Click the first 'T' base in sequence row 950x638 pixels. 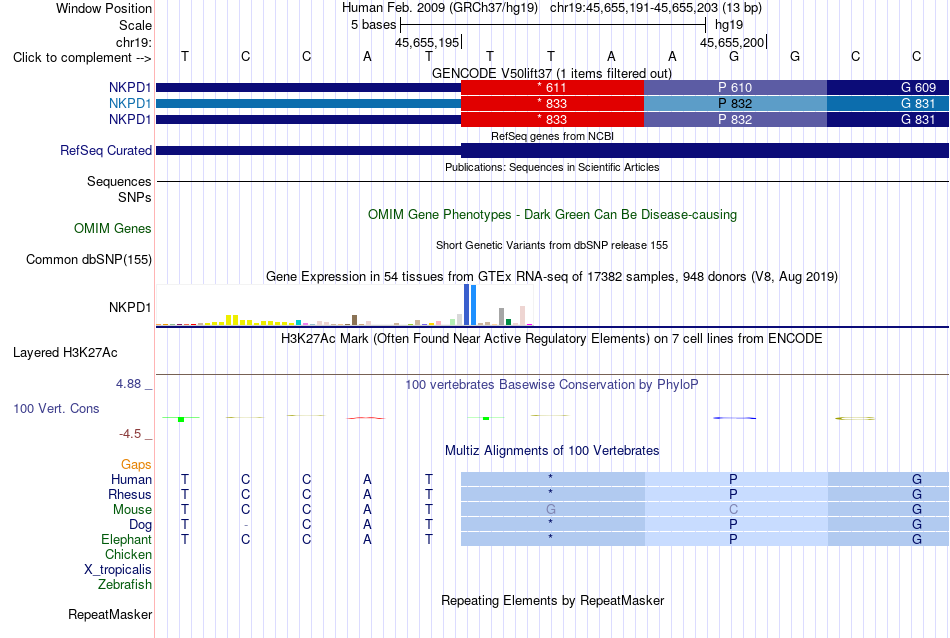click(x=185, y=56)
